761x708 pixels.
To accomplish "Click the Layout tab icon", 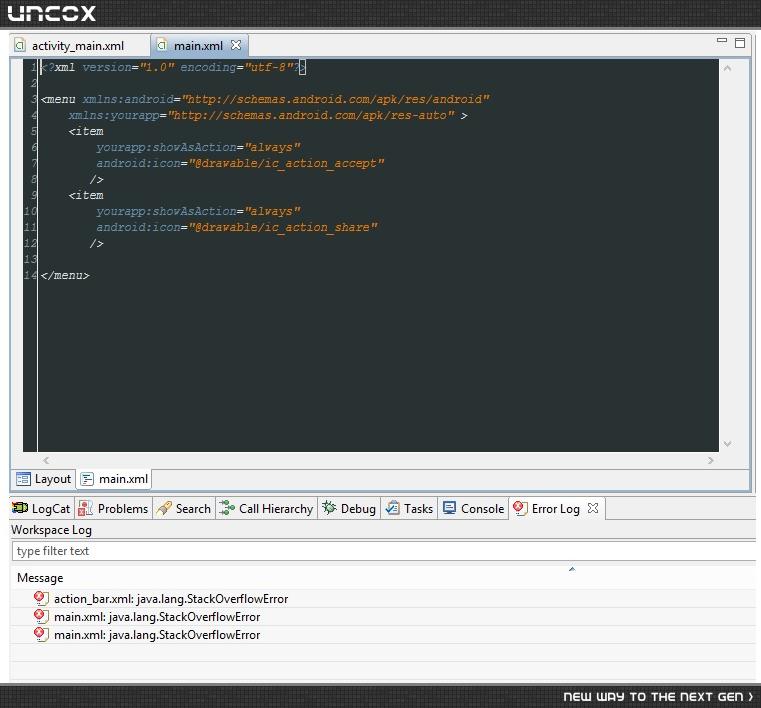I will point(23,479).
